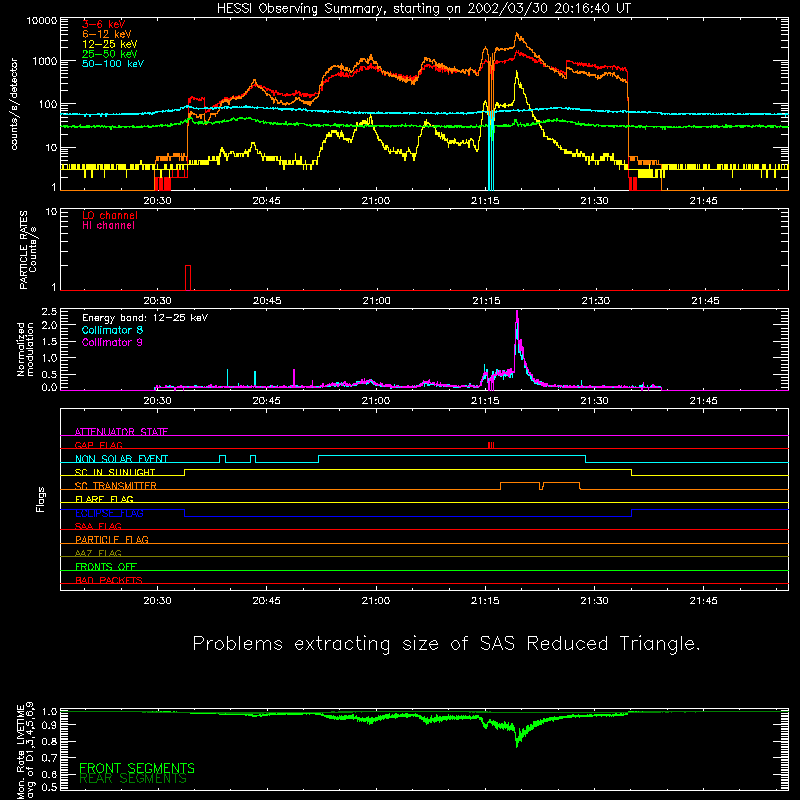Click the 'Problems extracting size of SAS Reduced Triangle.' message

pyautogui.click(x=446, y=644)
